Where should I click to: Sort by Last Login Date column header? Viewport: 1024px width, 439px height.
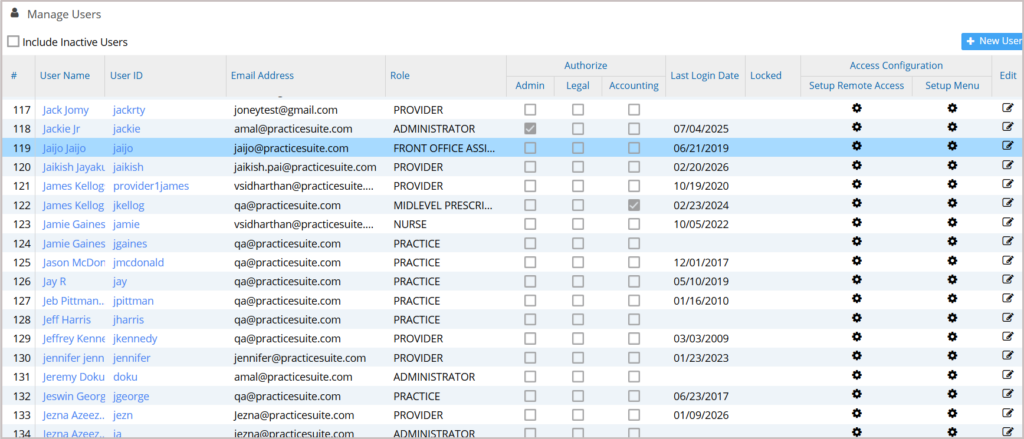pos(704,75)
